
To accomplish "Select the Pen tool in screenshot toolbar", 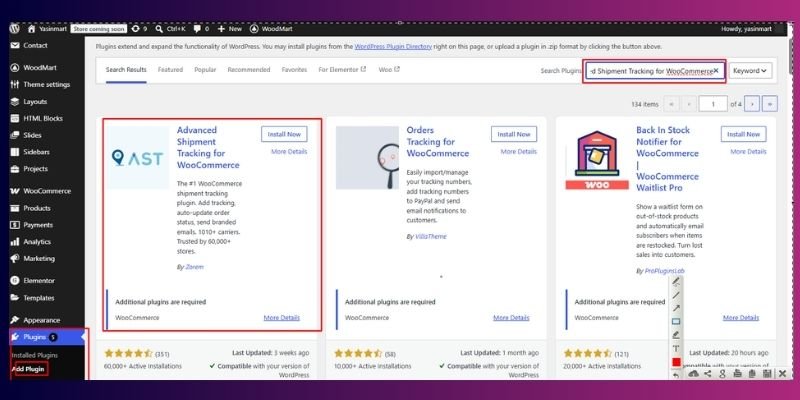I will tap(676, 281).
